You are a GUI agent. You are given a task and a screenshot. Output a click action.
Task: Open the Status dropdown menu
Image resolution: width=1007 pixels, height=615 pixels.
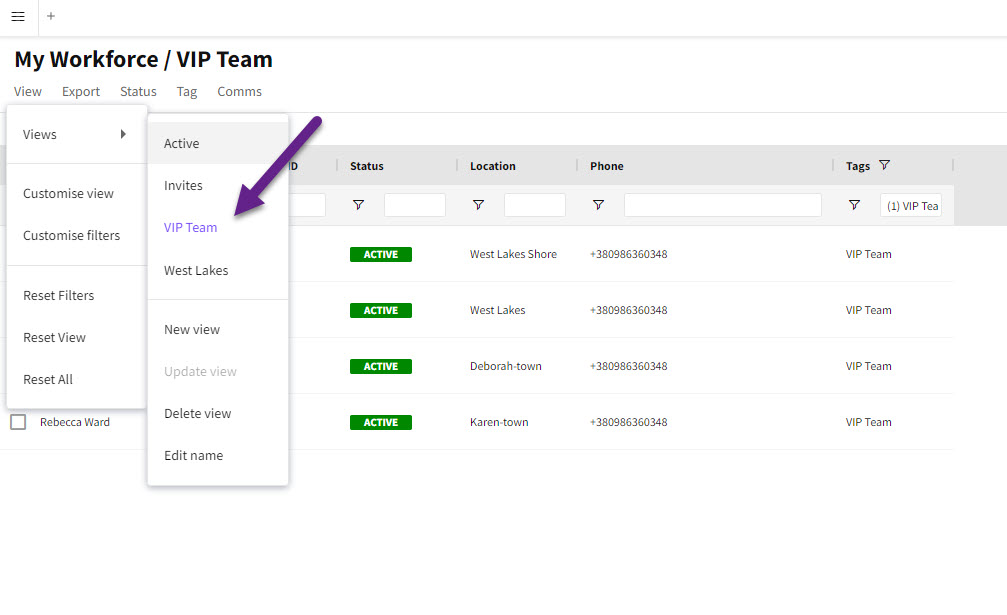(138, 91)
